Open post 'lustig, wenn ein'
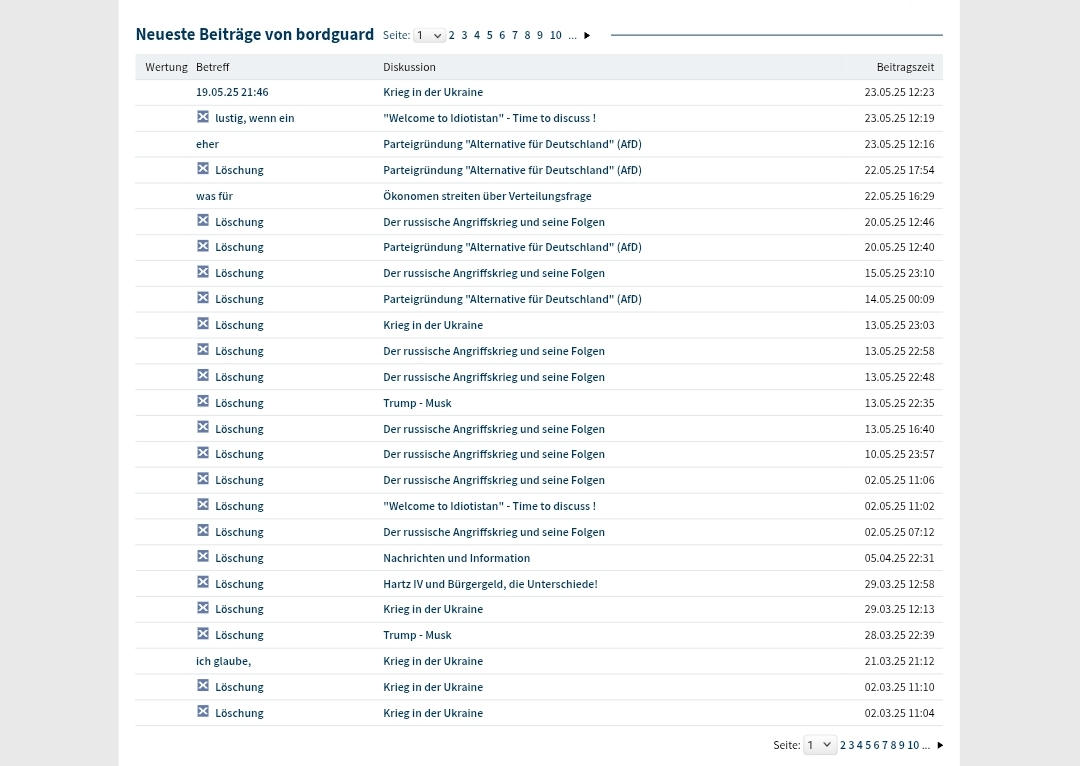The height and width of the screenshot is (766, 1080). [x=255, y=118]
